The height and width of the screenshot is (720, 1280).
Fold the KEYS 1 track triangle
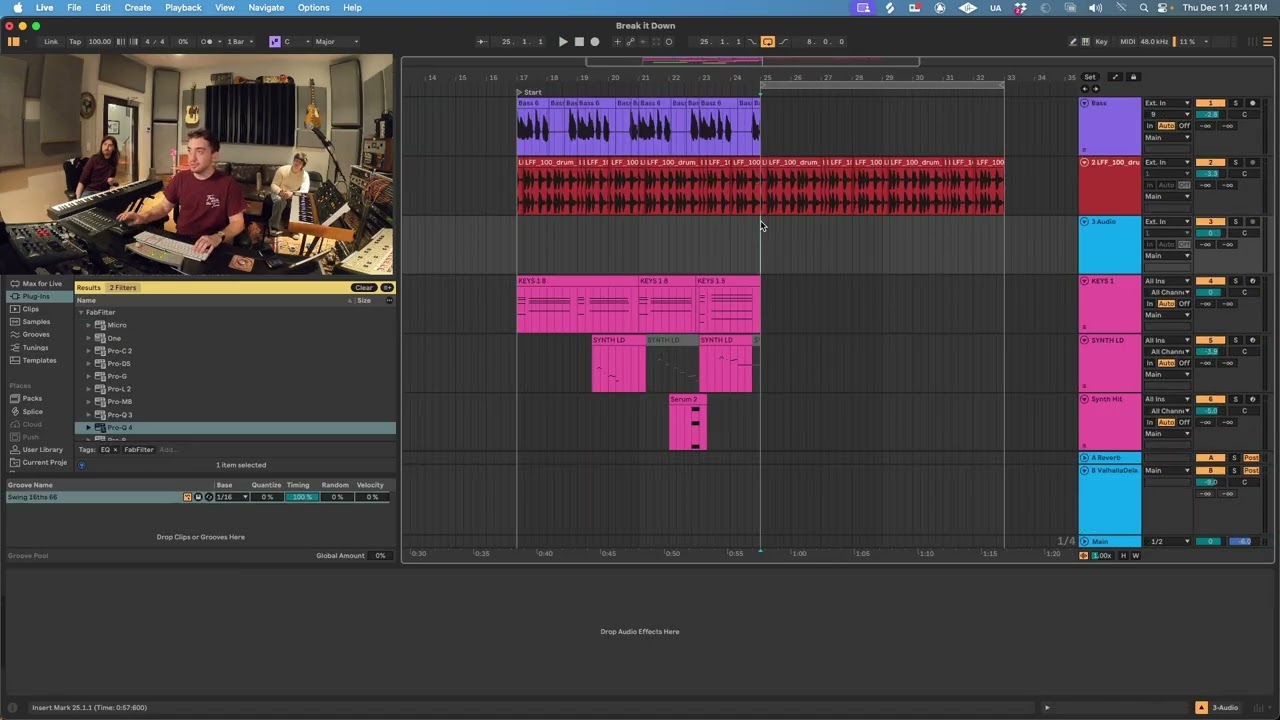1085,281
